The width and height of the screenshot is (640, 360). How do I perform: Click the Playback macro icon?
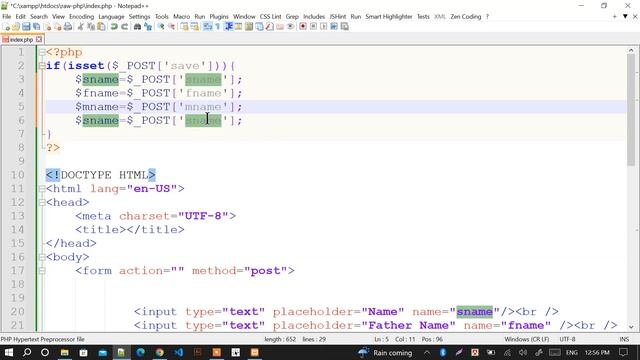click(324, 27)
